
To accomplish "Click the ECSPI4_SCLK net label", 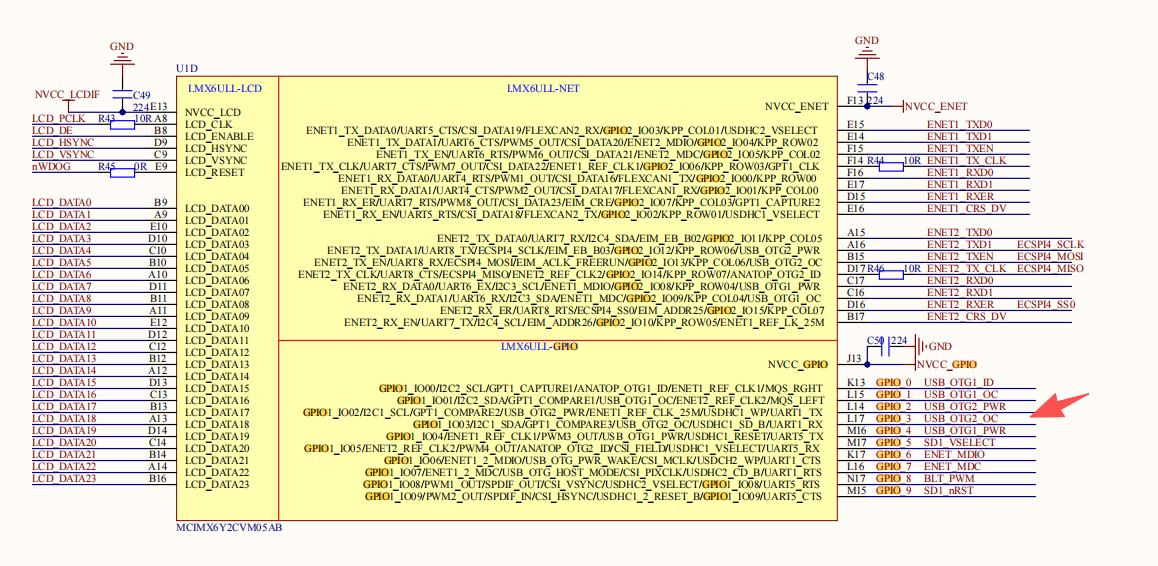I will coord(1050,245).
